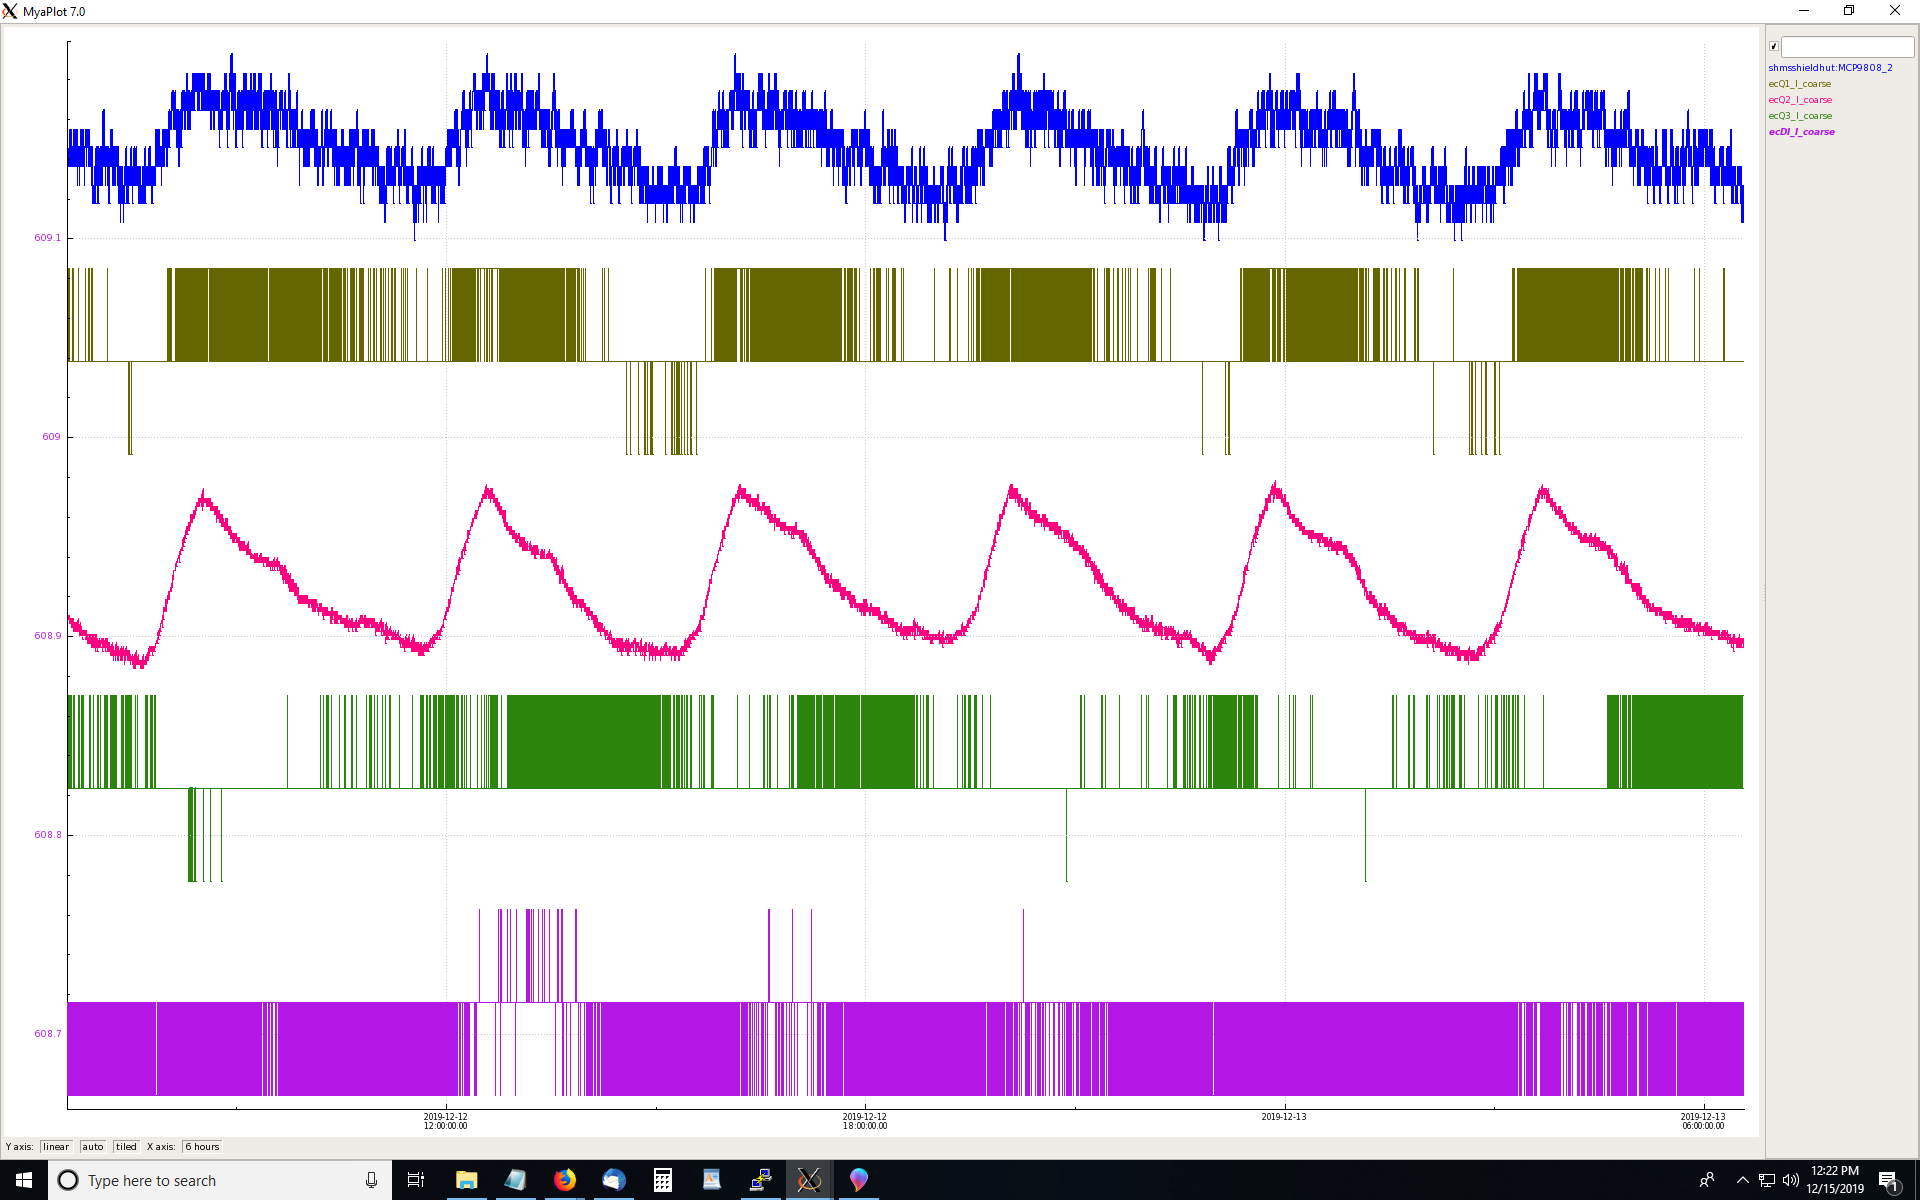
Task: Open the document editor taskbar icon
Action: click(x=711, y=1180)
